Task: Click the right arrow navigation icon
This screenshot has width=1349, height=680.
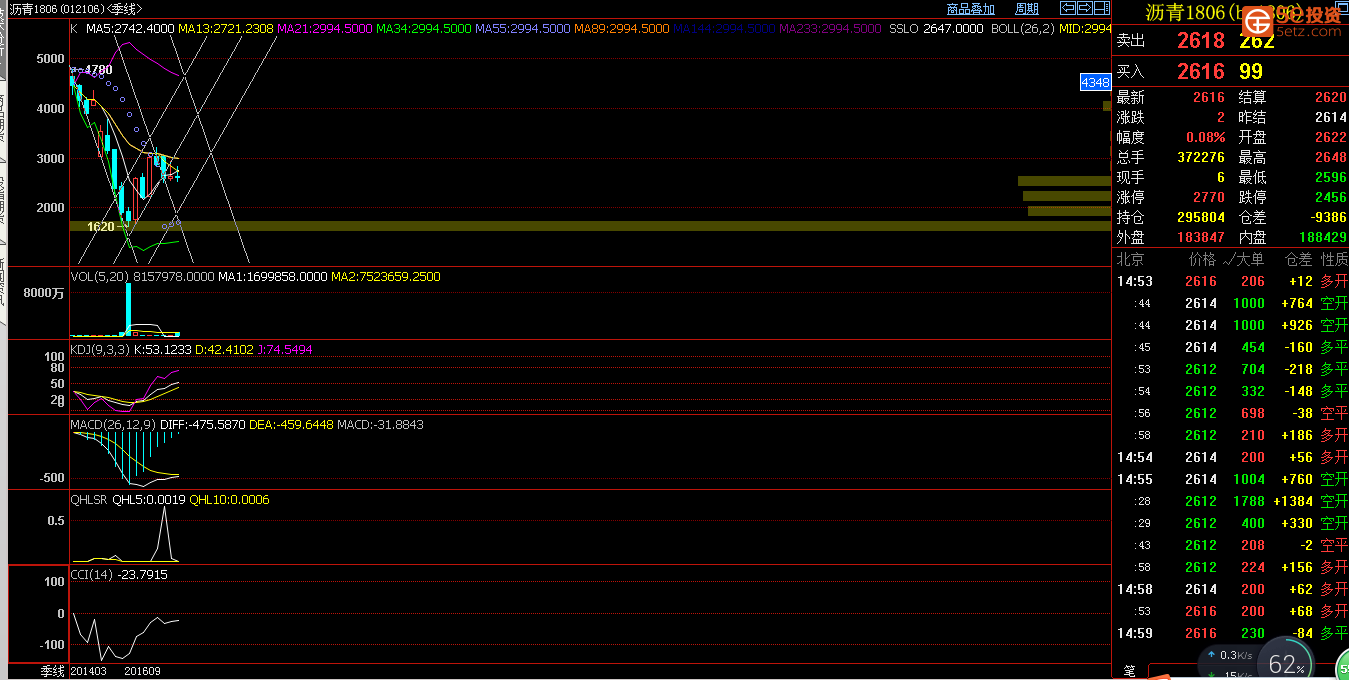Action: coord(1083,9)
